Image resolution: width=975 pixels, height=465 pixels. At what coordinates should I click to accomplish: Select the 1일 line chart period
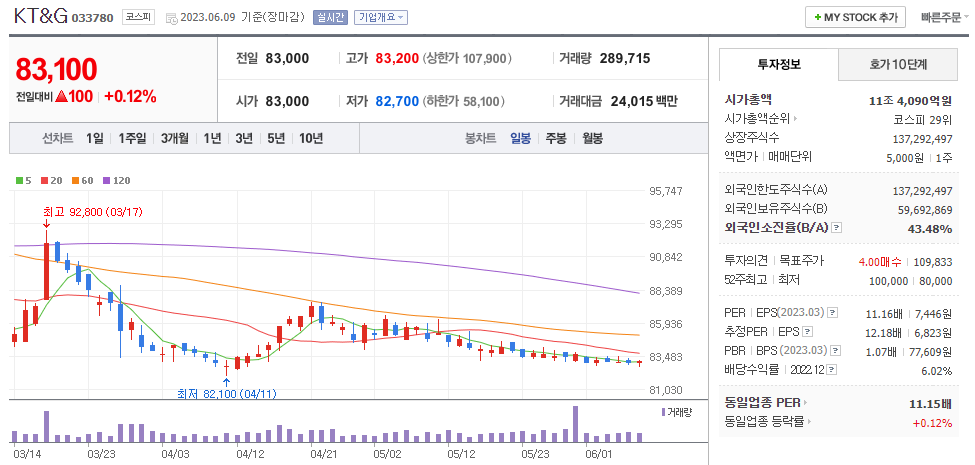95,138
